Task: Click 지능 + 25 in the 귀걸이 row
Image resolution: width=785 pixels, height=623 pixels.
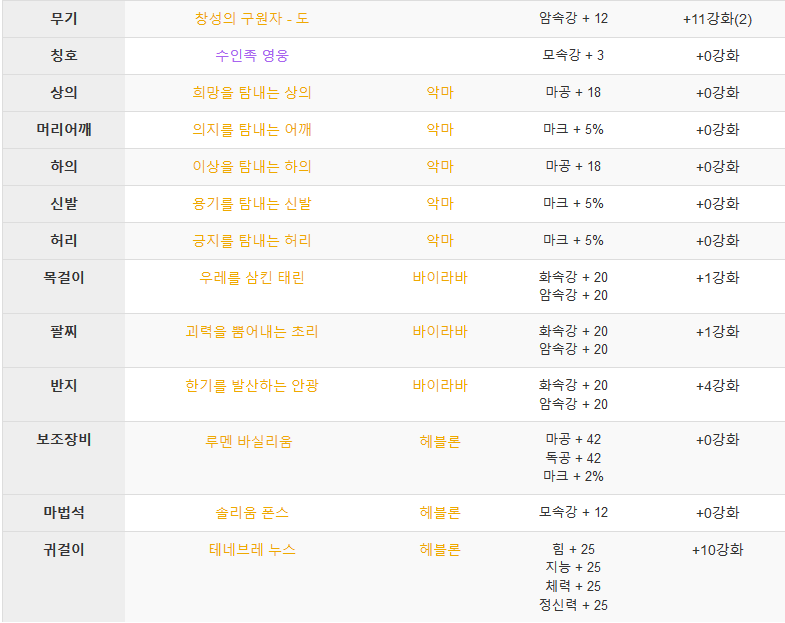Action: coord(573,567)
